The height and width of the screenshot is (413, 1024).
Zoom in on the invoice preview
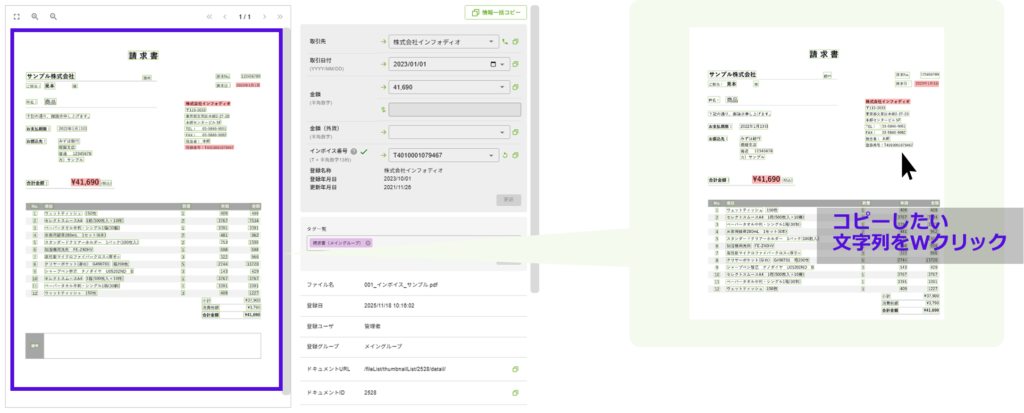[35, 17]
